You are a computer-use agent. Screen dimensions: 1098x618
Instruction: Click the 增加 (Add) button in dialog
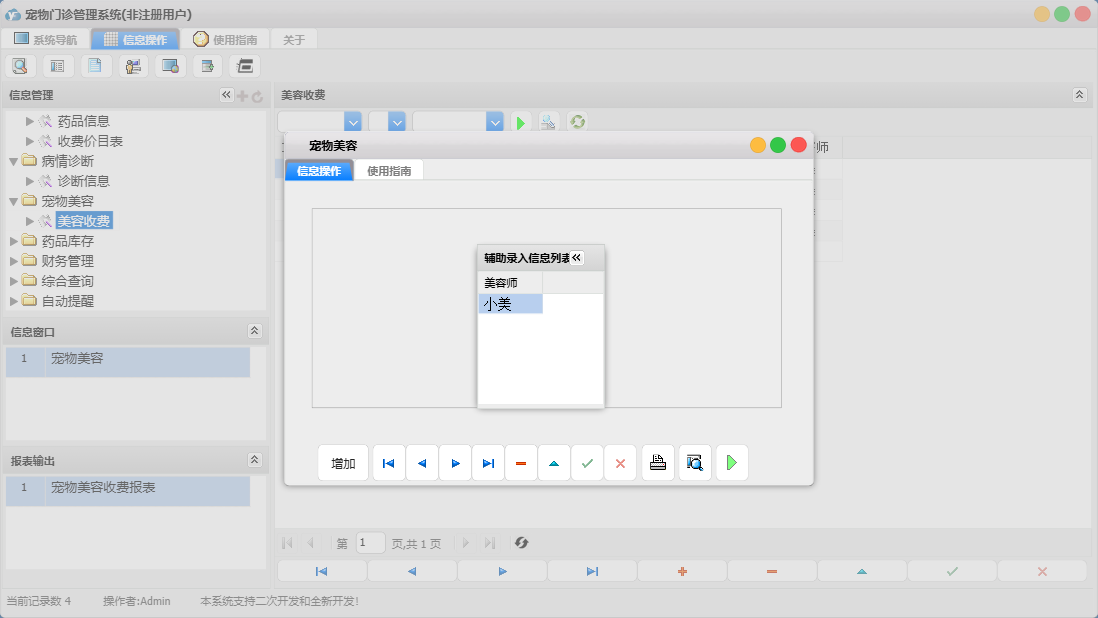(x=343, y=463)
